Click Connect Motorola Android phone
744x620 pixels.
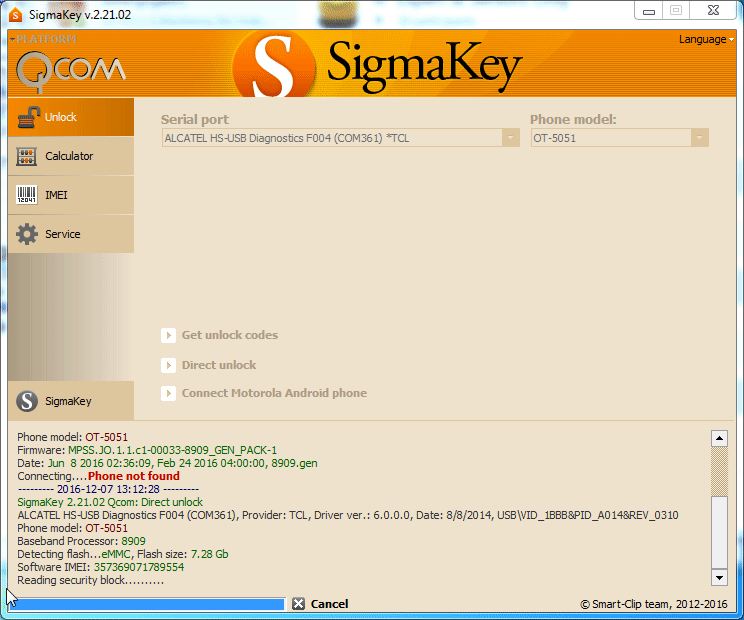pos(274,393)
